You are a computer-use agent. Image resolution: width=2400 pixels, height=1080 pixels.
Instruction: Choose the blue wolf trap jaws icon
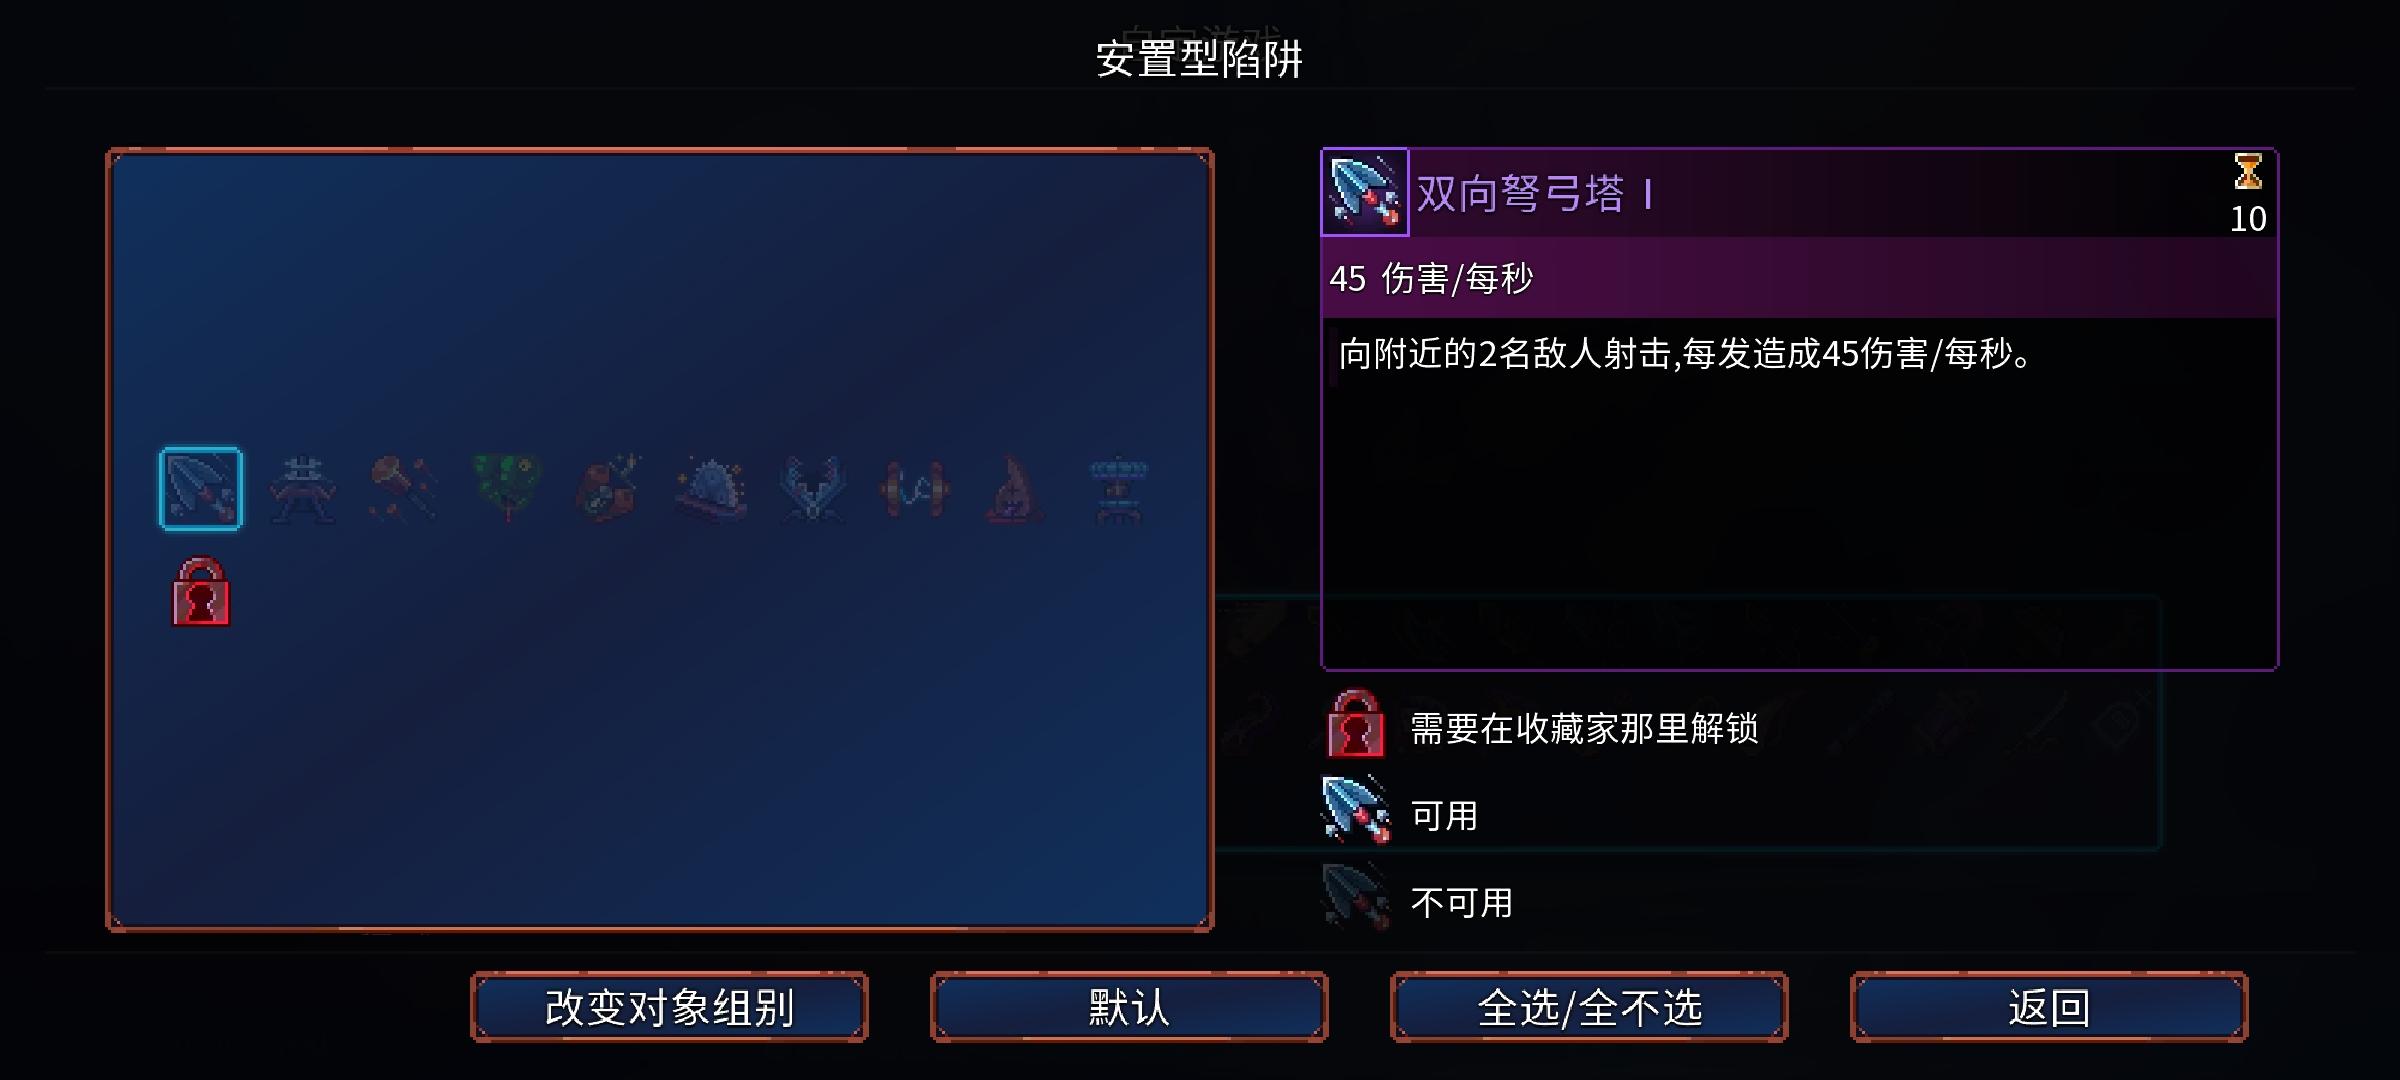[812, 488]
